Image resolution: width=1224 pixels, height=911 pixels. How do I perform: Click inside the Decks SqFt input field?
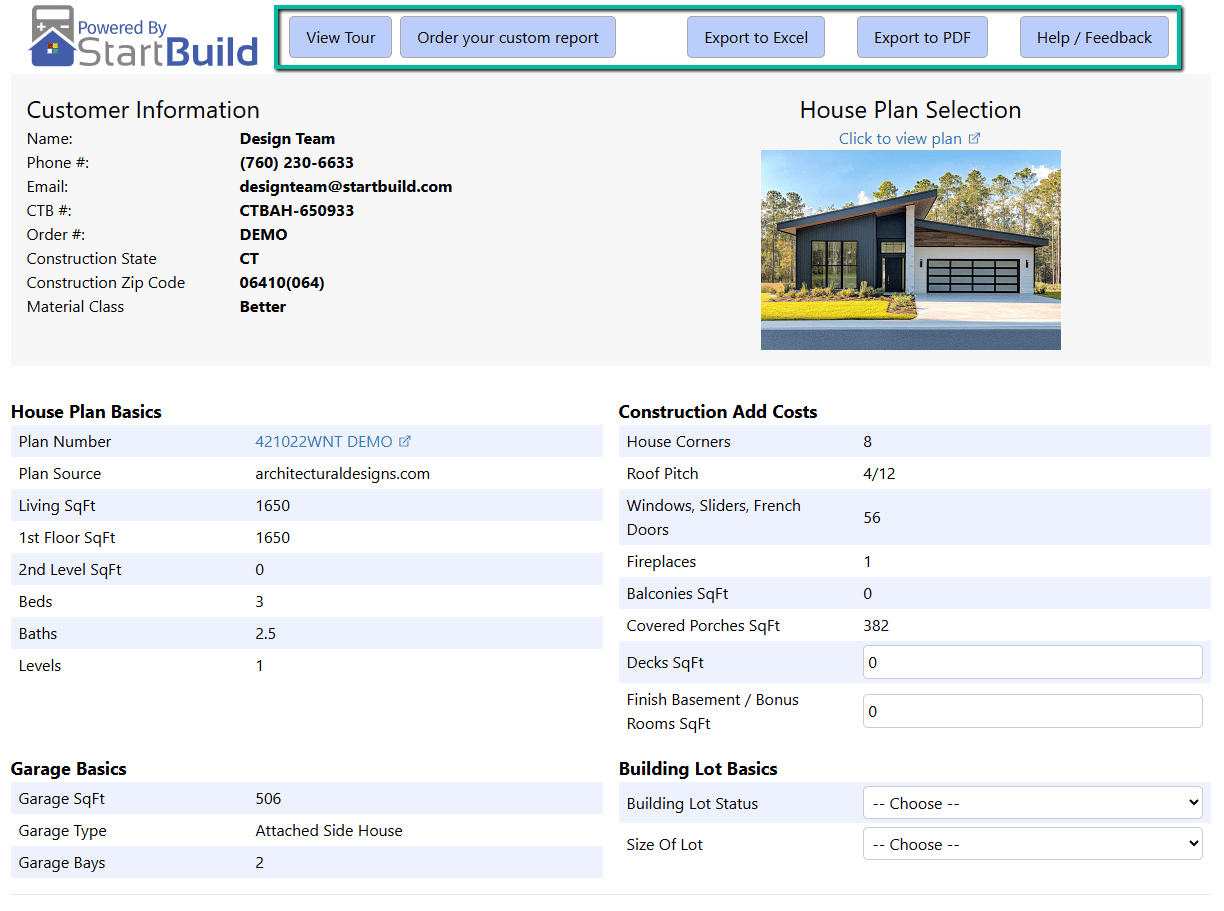click(x=1032, y=662)
